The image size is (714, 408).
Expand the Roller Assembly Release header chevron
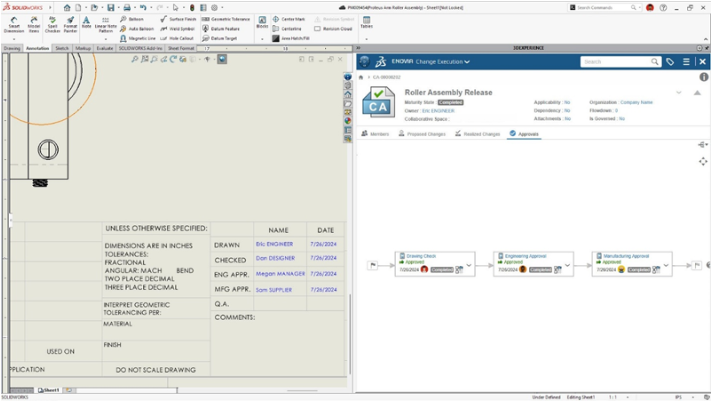[679, 92]
